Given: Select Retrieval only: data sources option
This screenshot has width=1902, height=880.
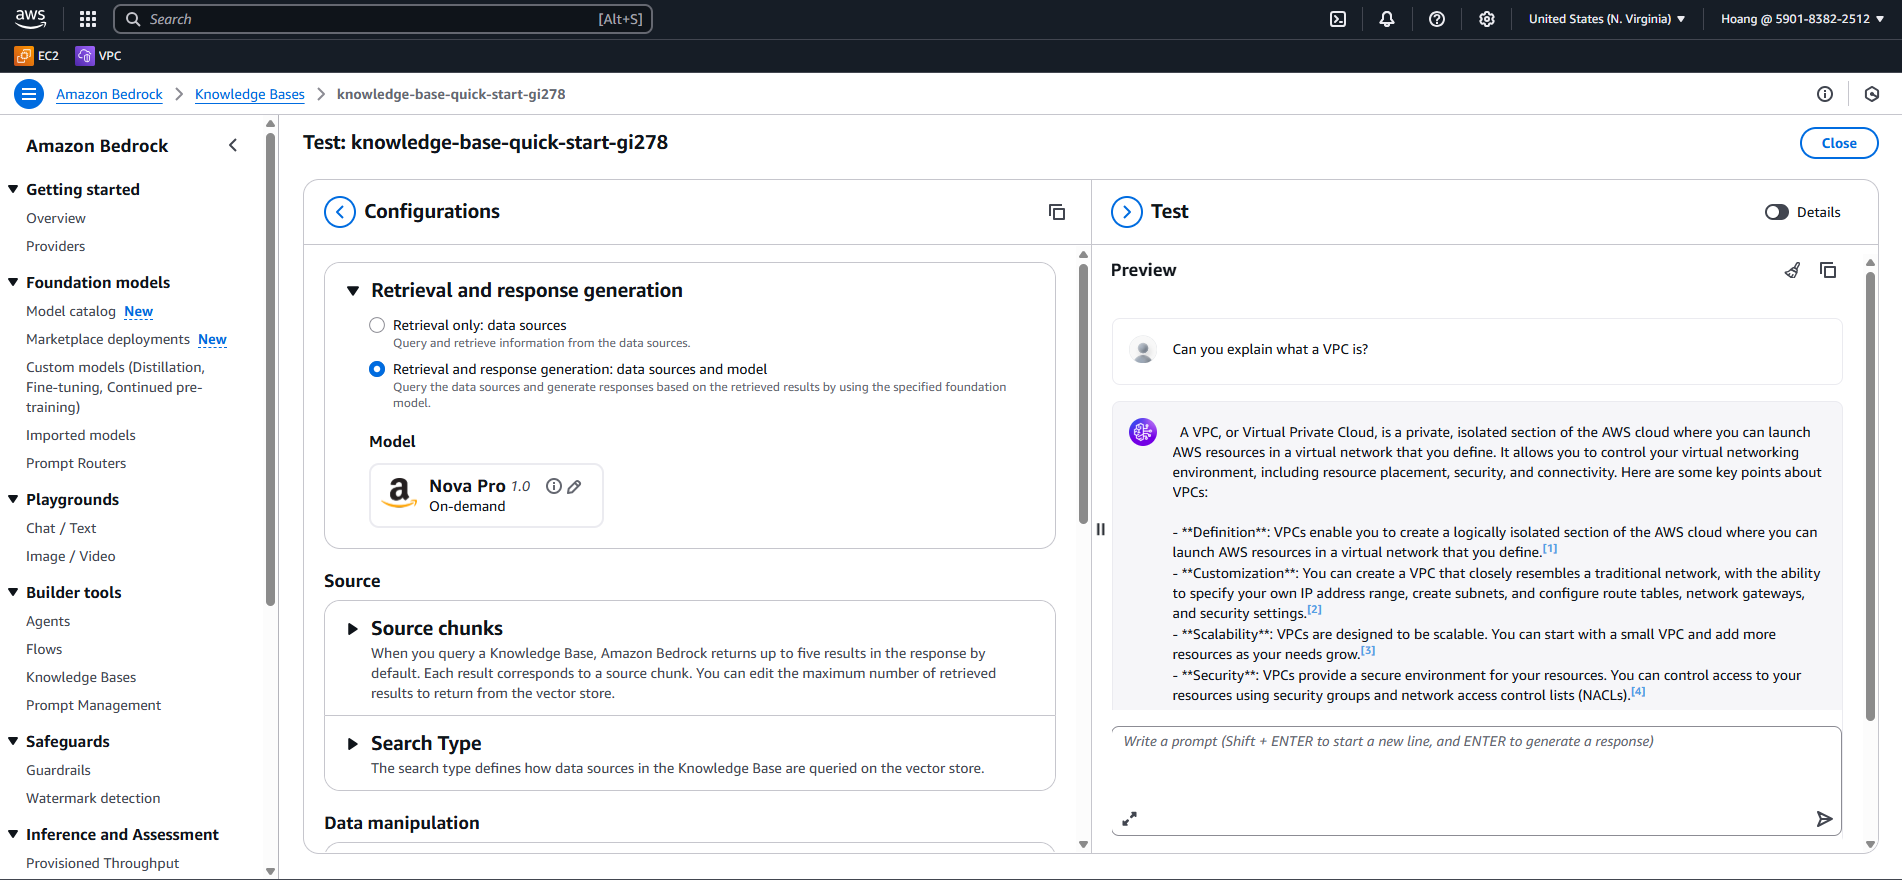Looking at the screenshot, I should (x=377, y=325).
